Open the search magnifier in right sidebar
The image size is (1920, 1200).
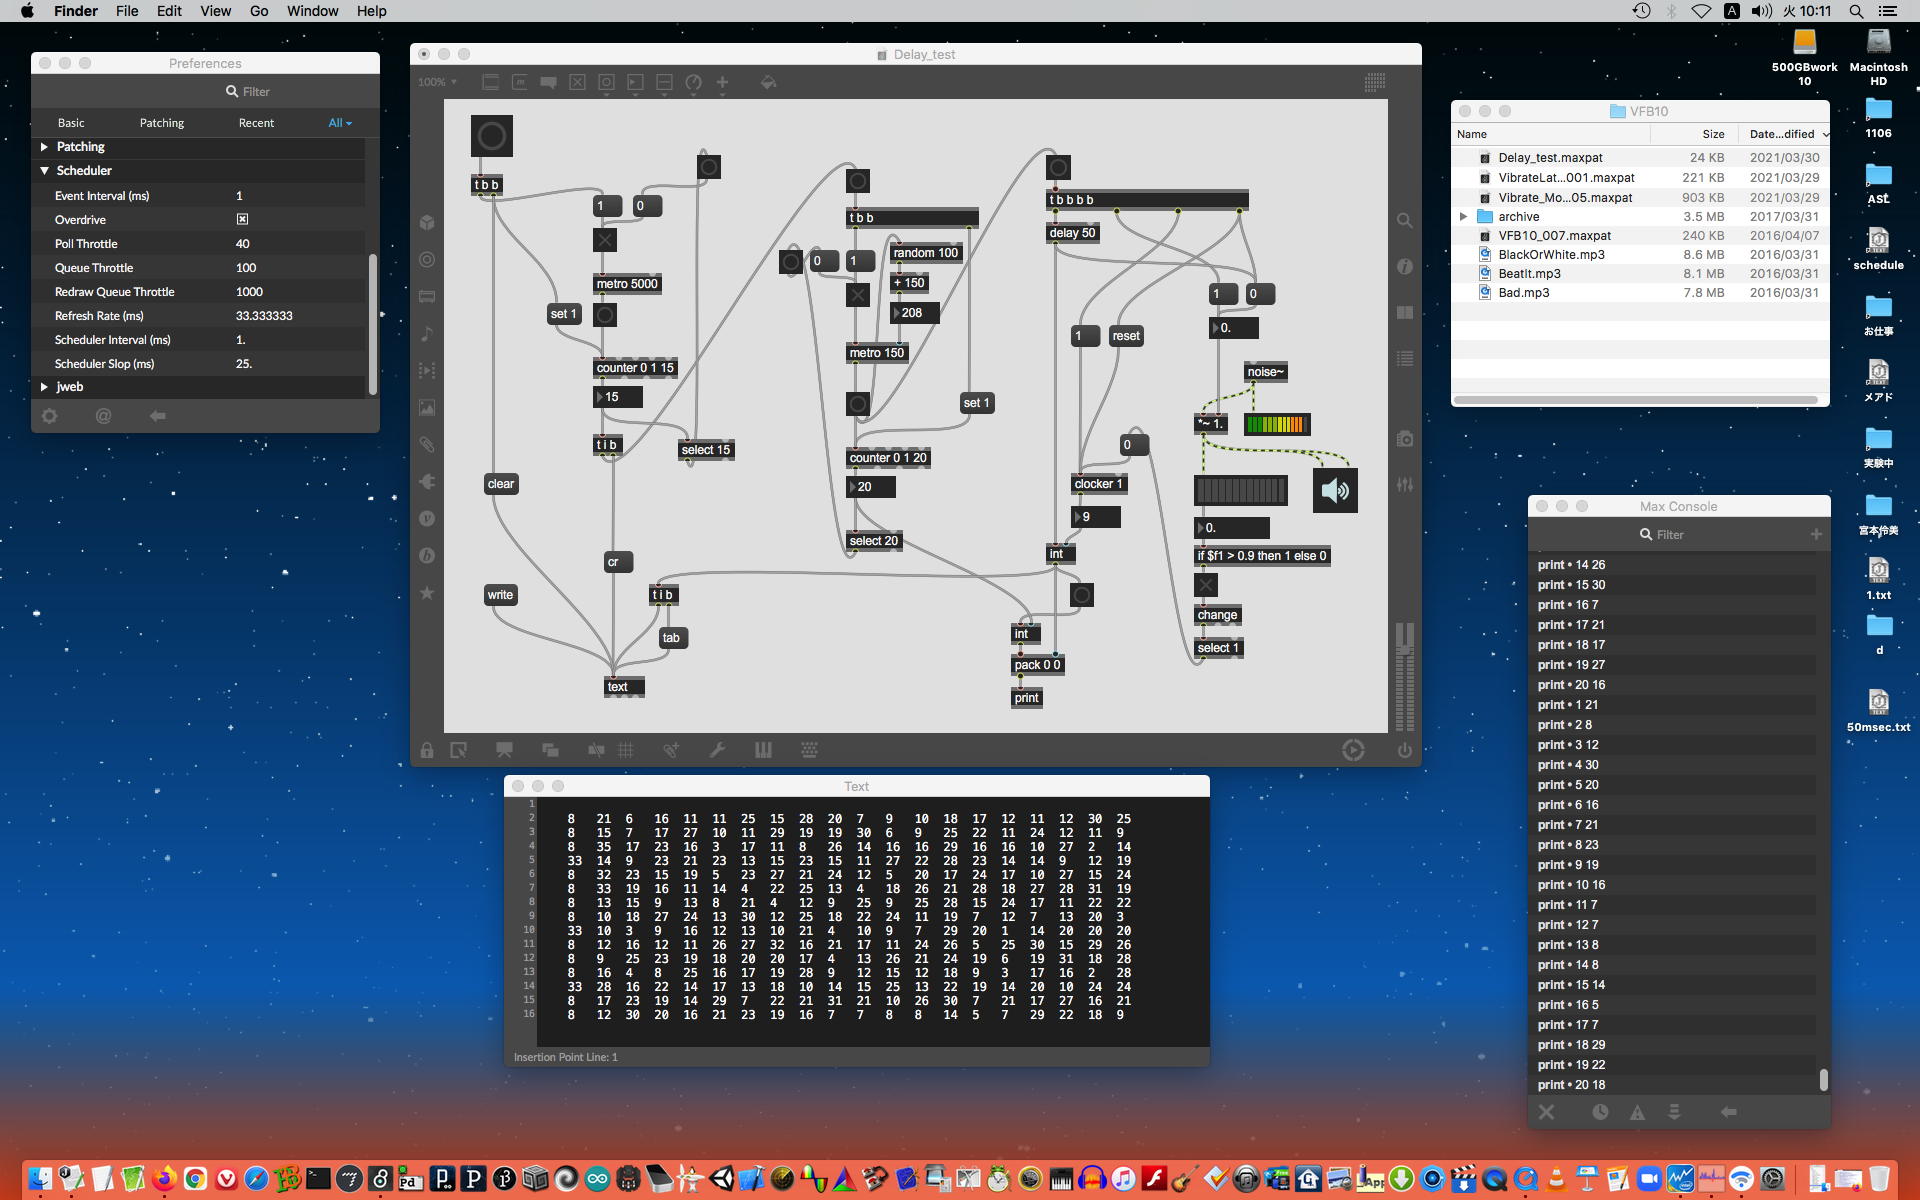(x=1405, y=221)
